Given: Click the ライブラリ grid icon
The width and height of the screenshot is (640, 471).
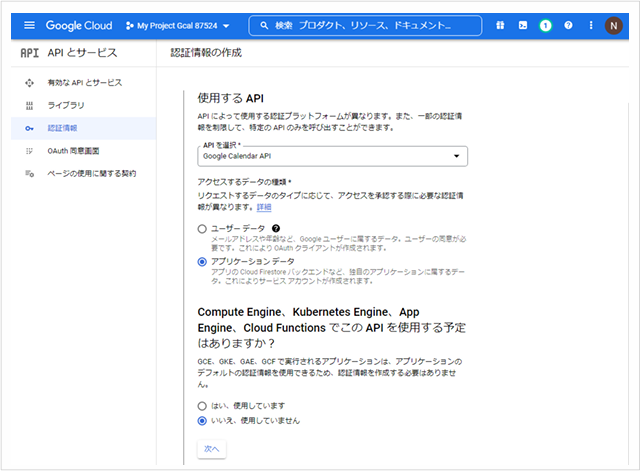Looking at the screenshot, I should pyautogui.click(x=29, y=106).
